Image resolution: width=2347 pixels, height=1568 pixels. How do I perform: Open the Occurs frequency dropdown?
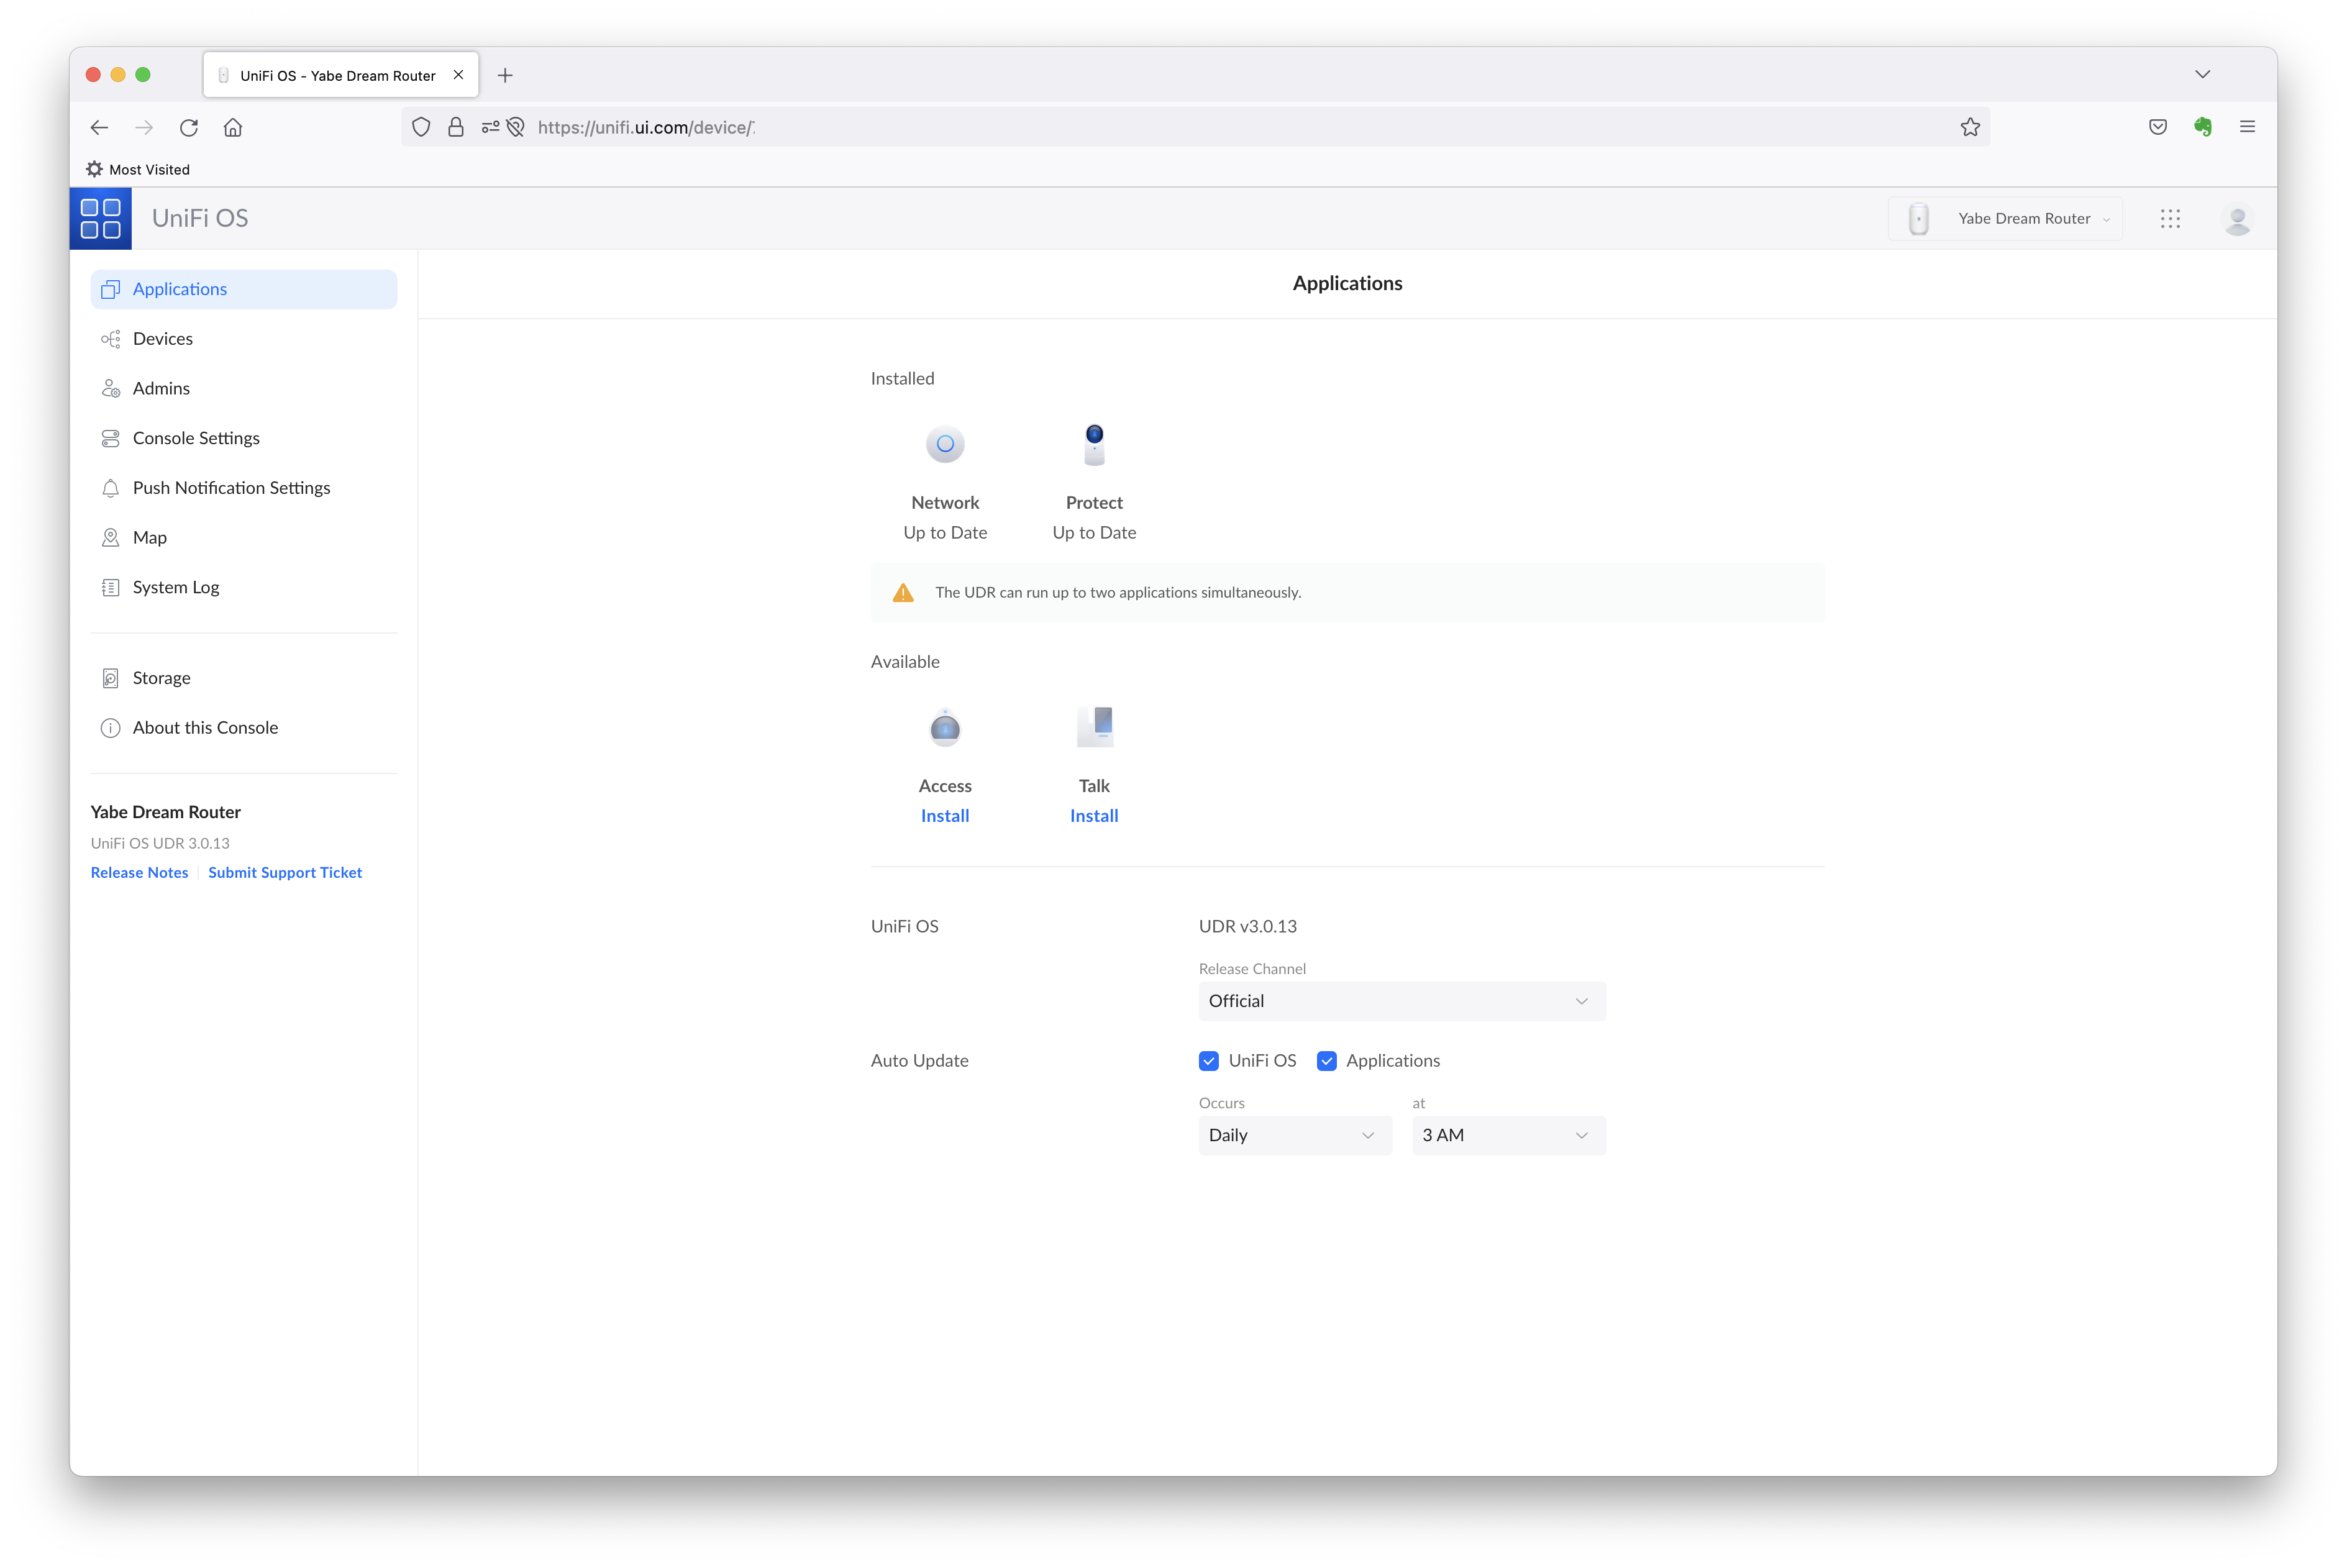click(x=1295, y=1135)
